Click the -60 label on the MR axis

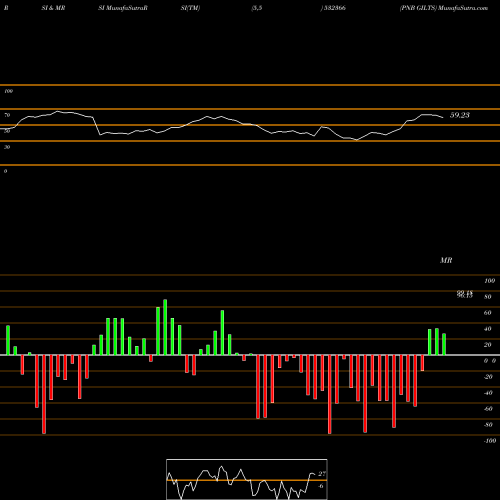(x=488, y=409)
